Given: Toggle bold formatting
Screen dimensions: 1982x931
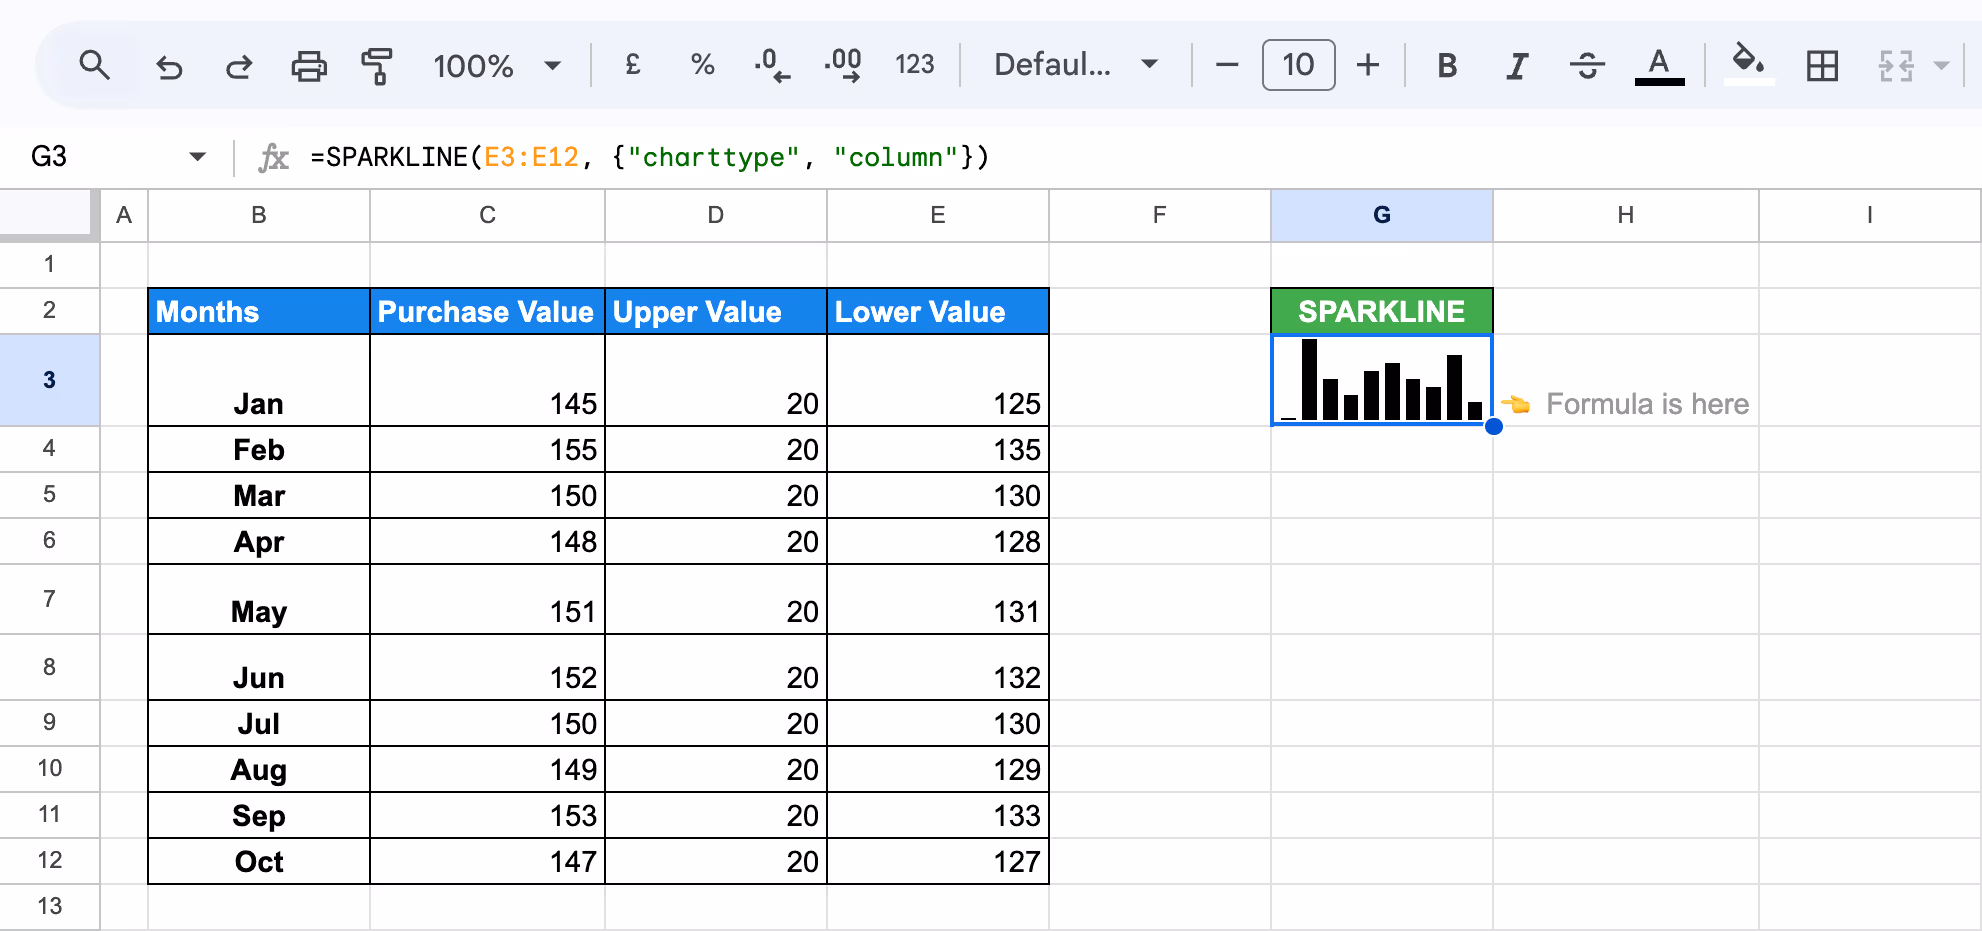Looking at the screenshot, I should [1446, 66].
